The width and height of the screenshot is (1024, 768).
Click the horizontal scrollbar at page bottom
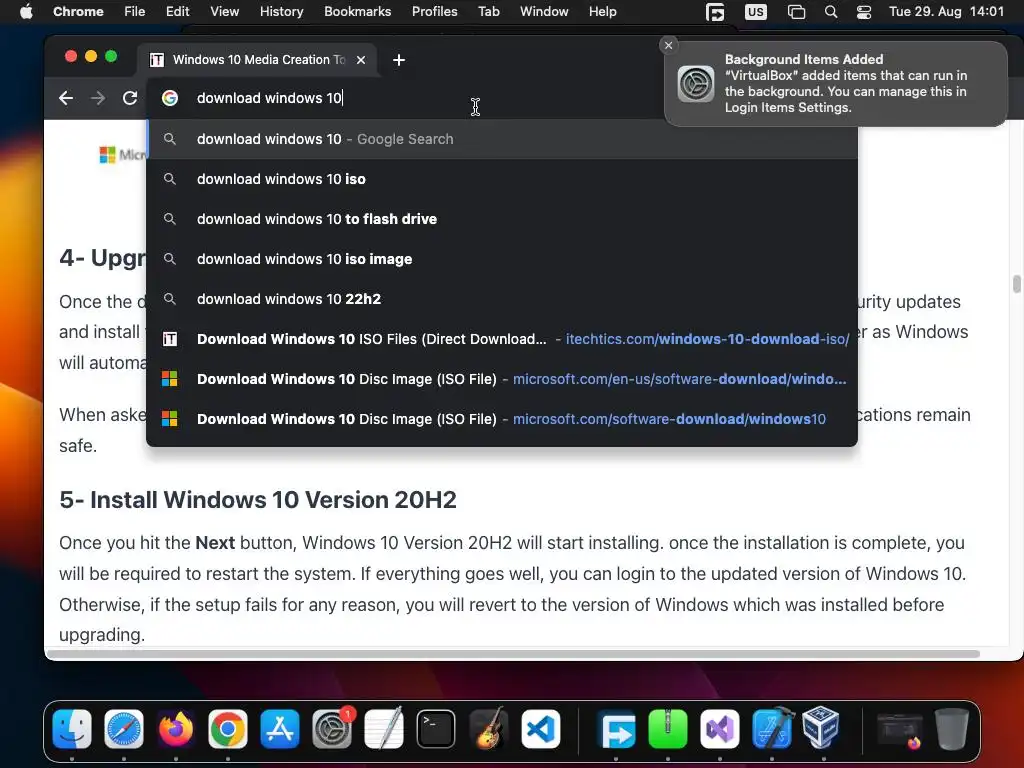(x=513, y=654)
